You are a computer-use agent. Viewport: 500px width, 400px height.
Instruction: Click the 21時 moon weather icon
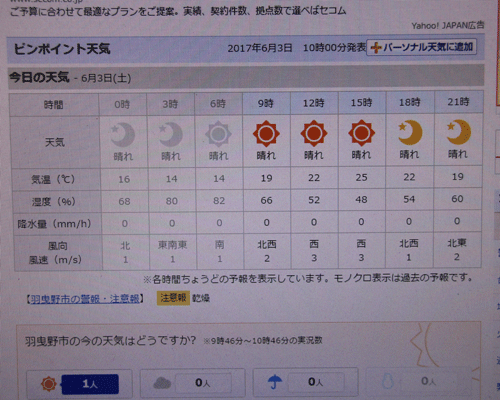click(458, 132)
